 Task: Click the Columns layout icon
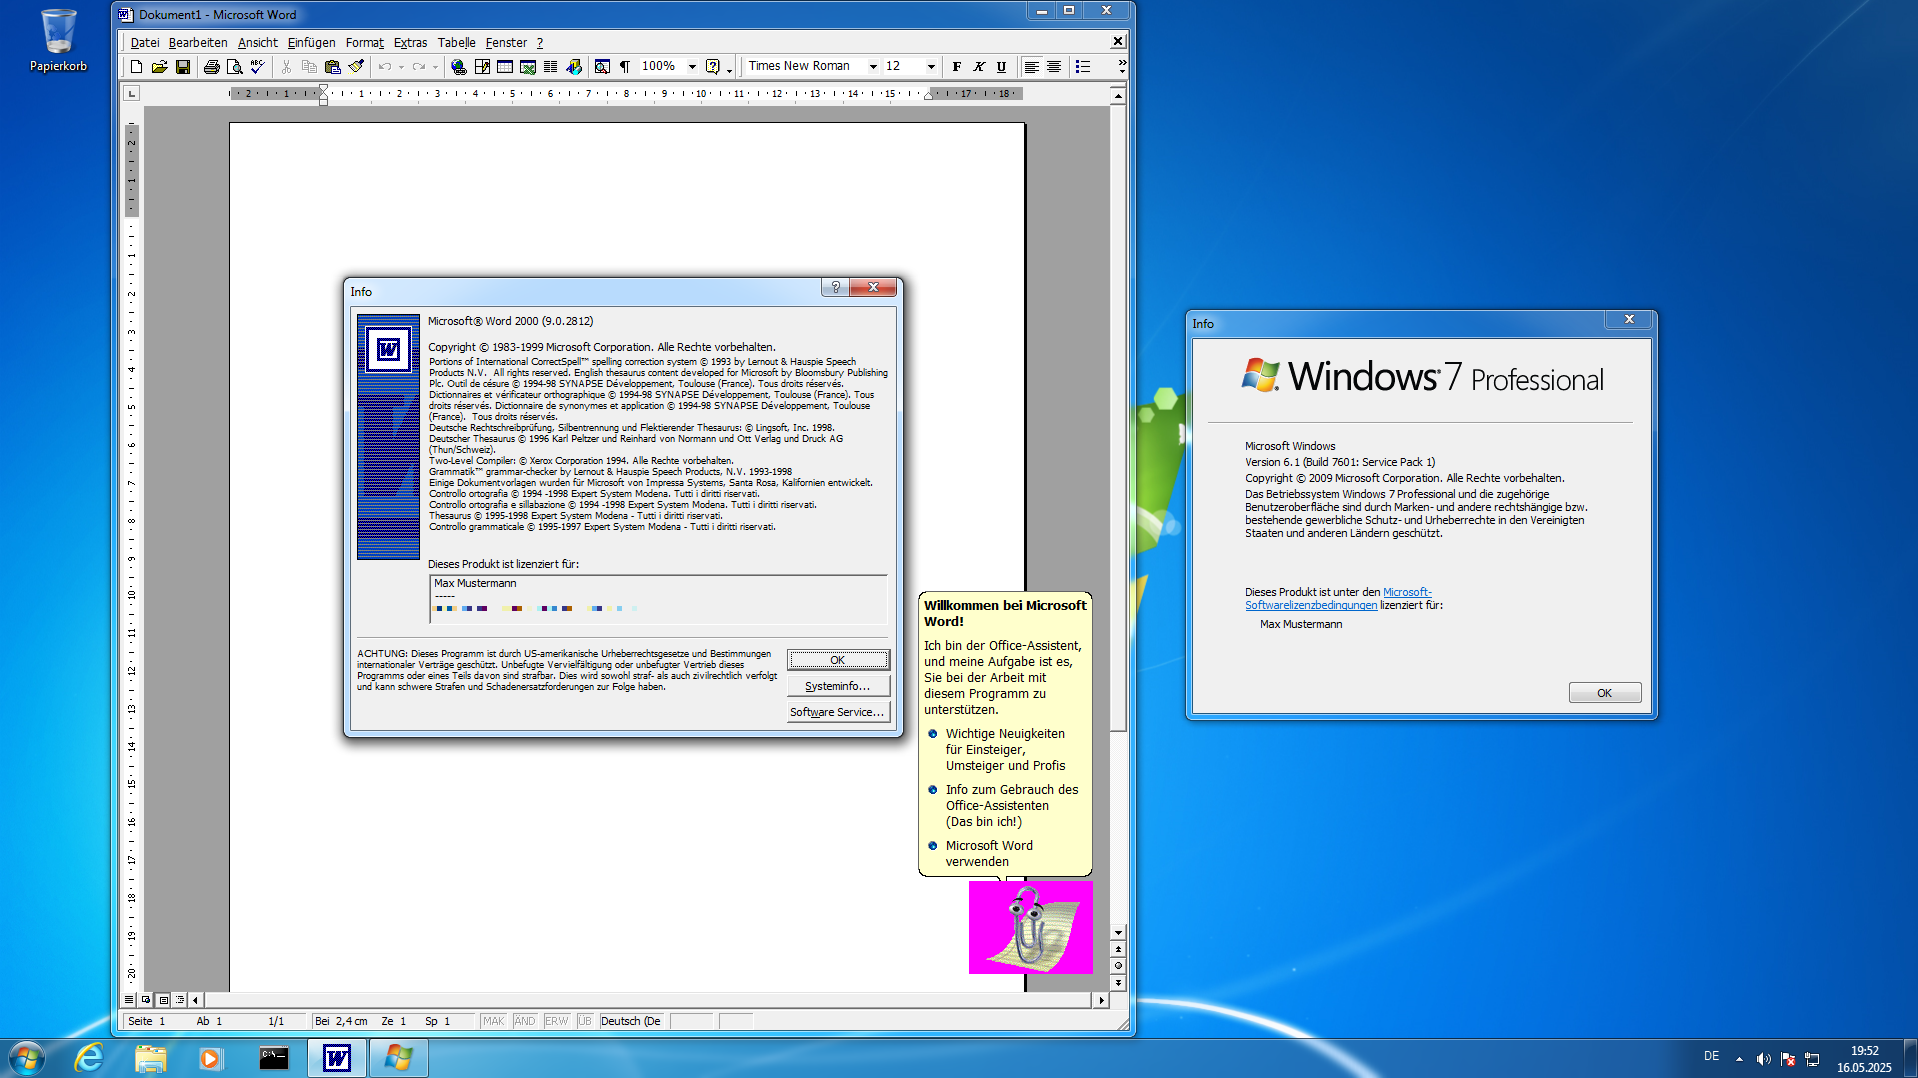point(551,67)
